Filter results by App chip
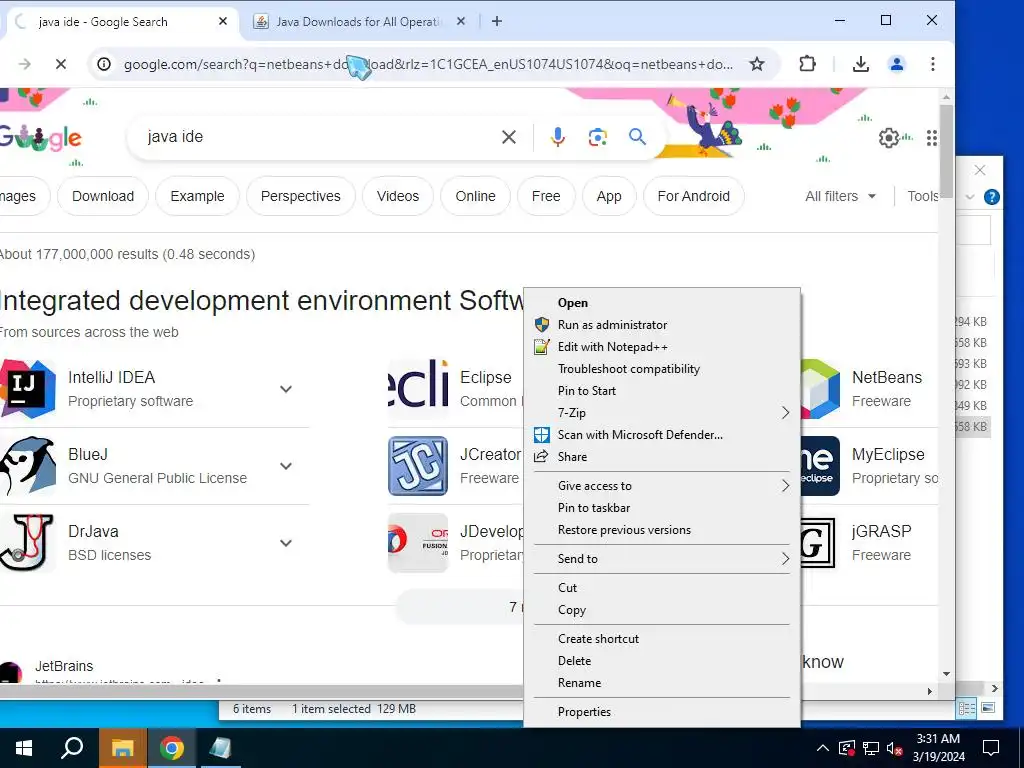Image resolution: width=1024 pixels, height=768 pixels. point(609,196)
